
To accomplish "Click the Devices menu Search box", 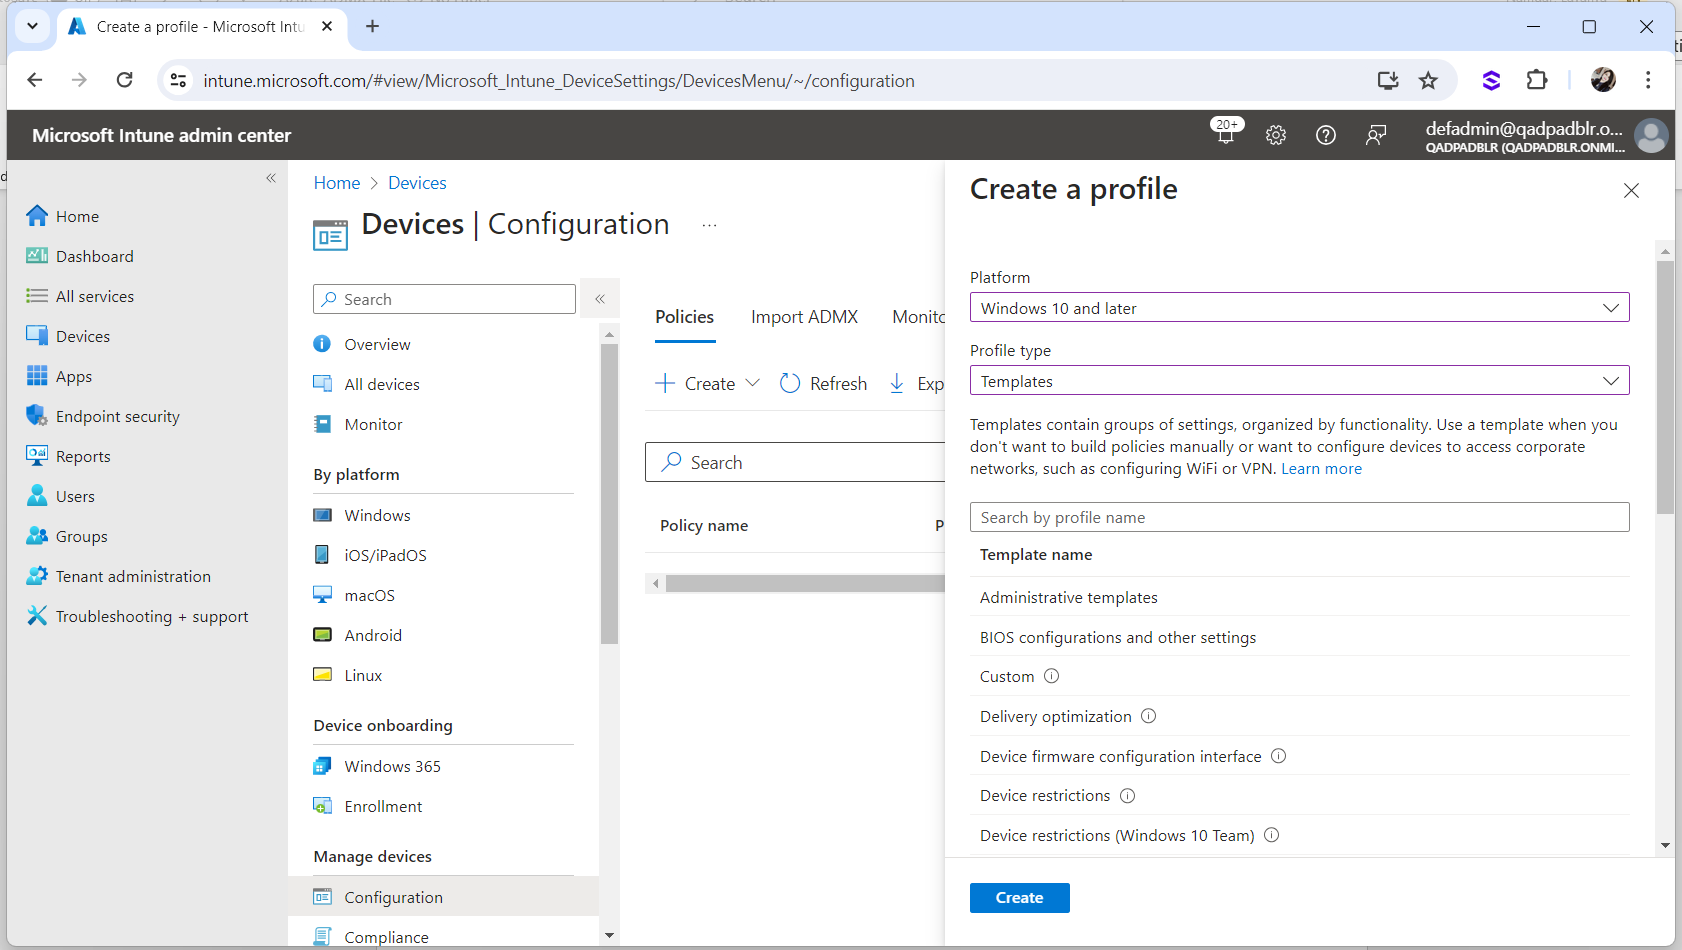I will tap(444, 299).
